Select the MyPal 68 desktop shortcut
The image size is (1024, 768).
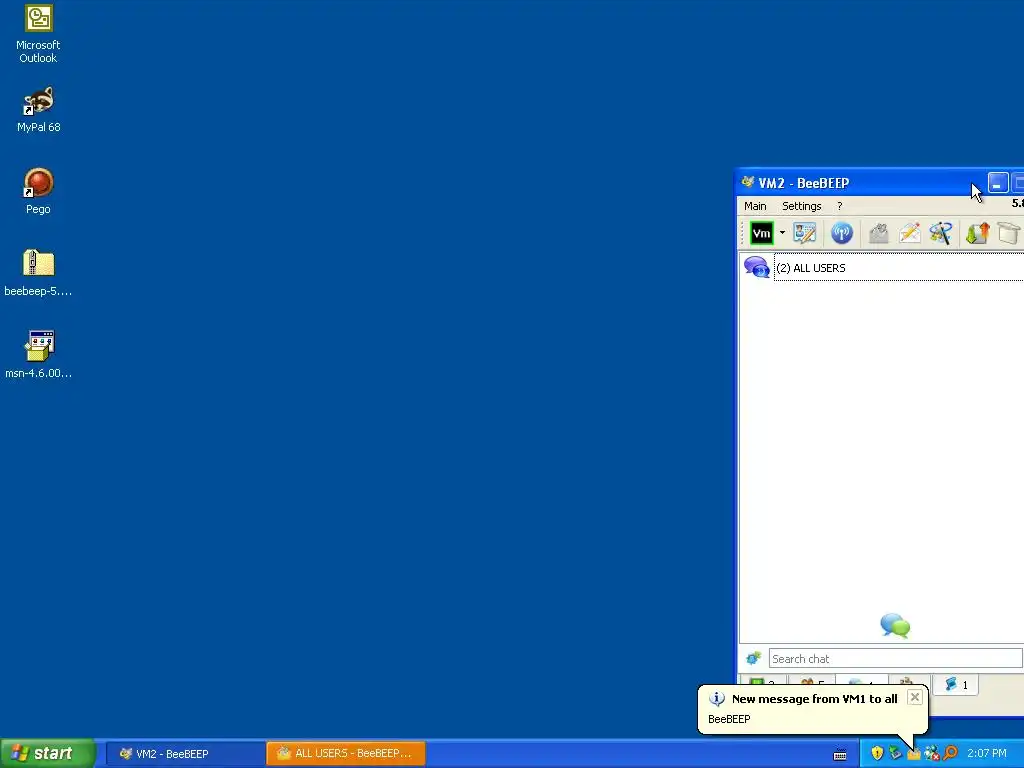tap(38, 110)
